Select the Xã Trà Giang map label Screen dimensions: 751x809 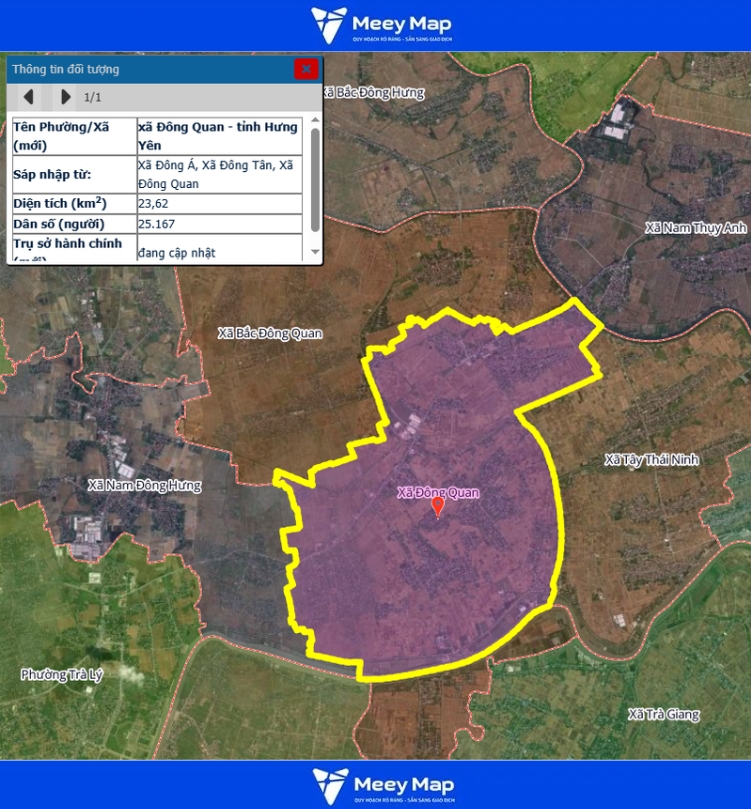(663, 715)
